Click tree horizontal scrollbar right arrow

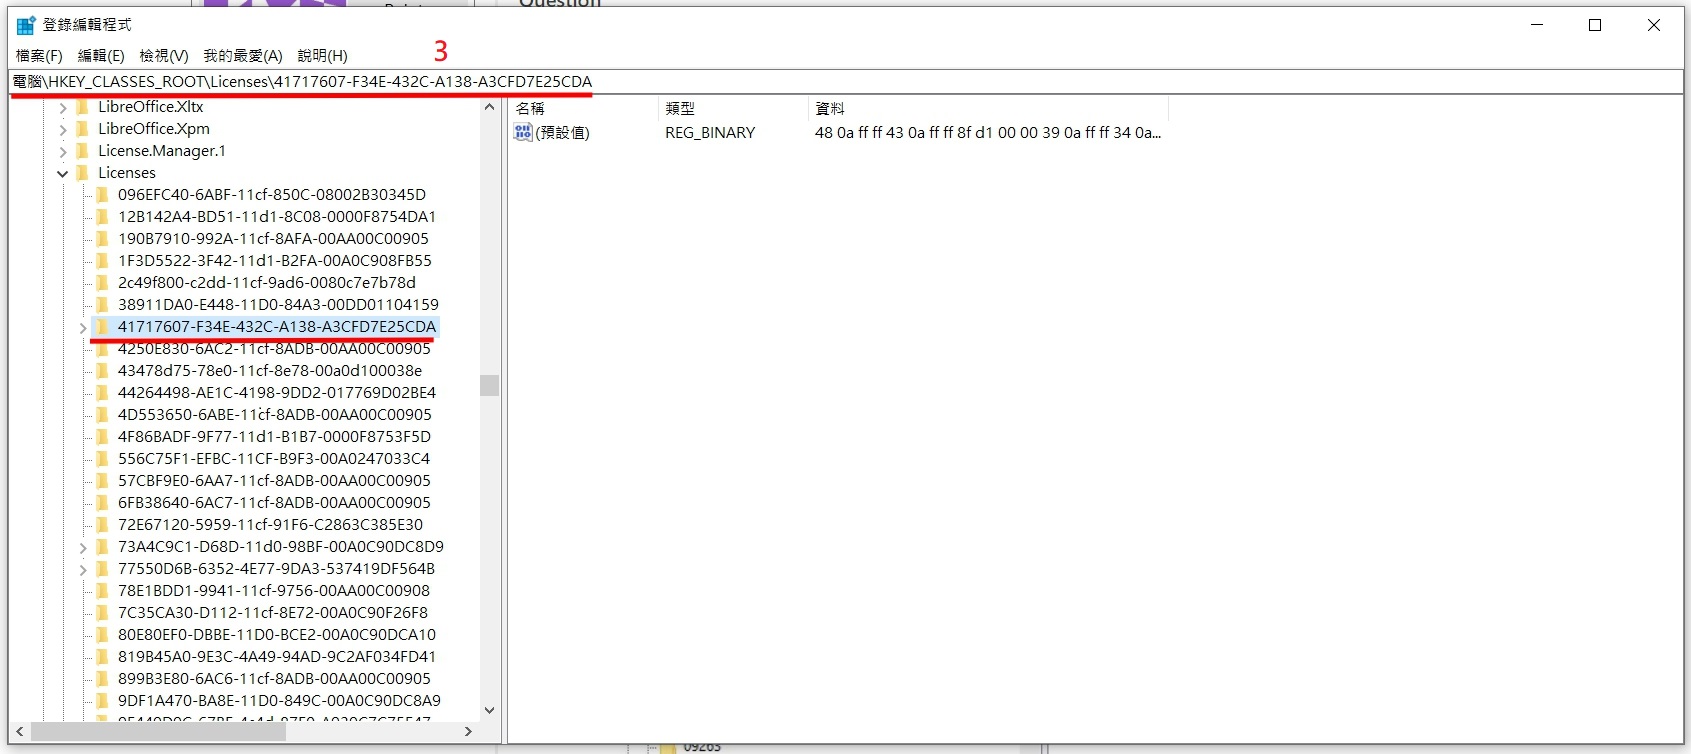point(468,732)
